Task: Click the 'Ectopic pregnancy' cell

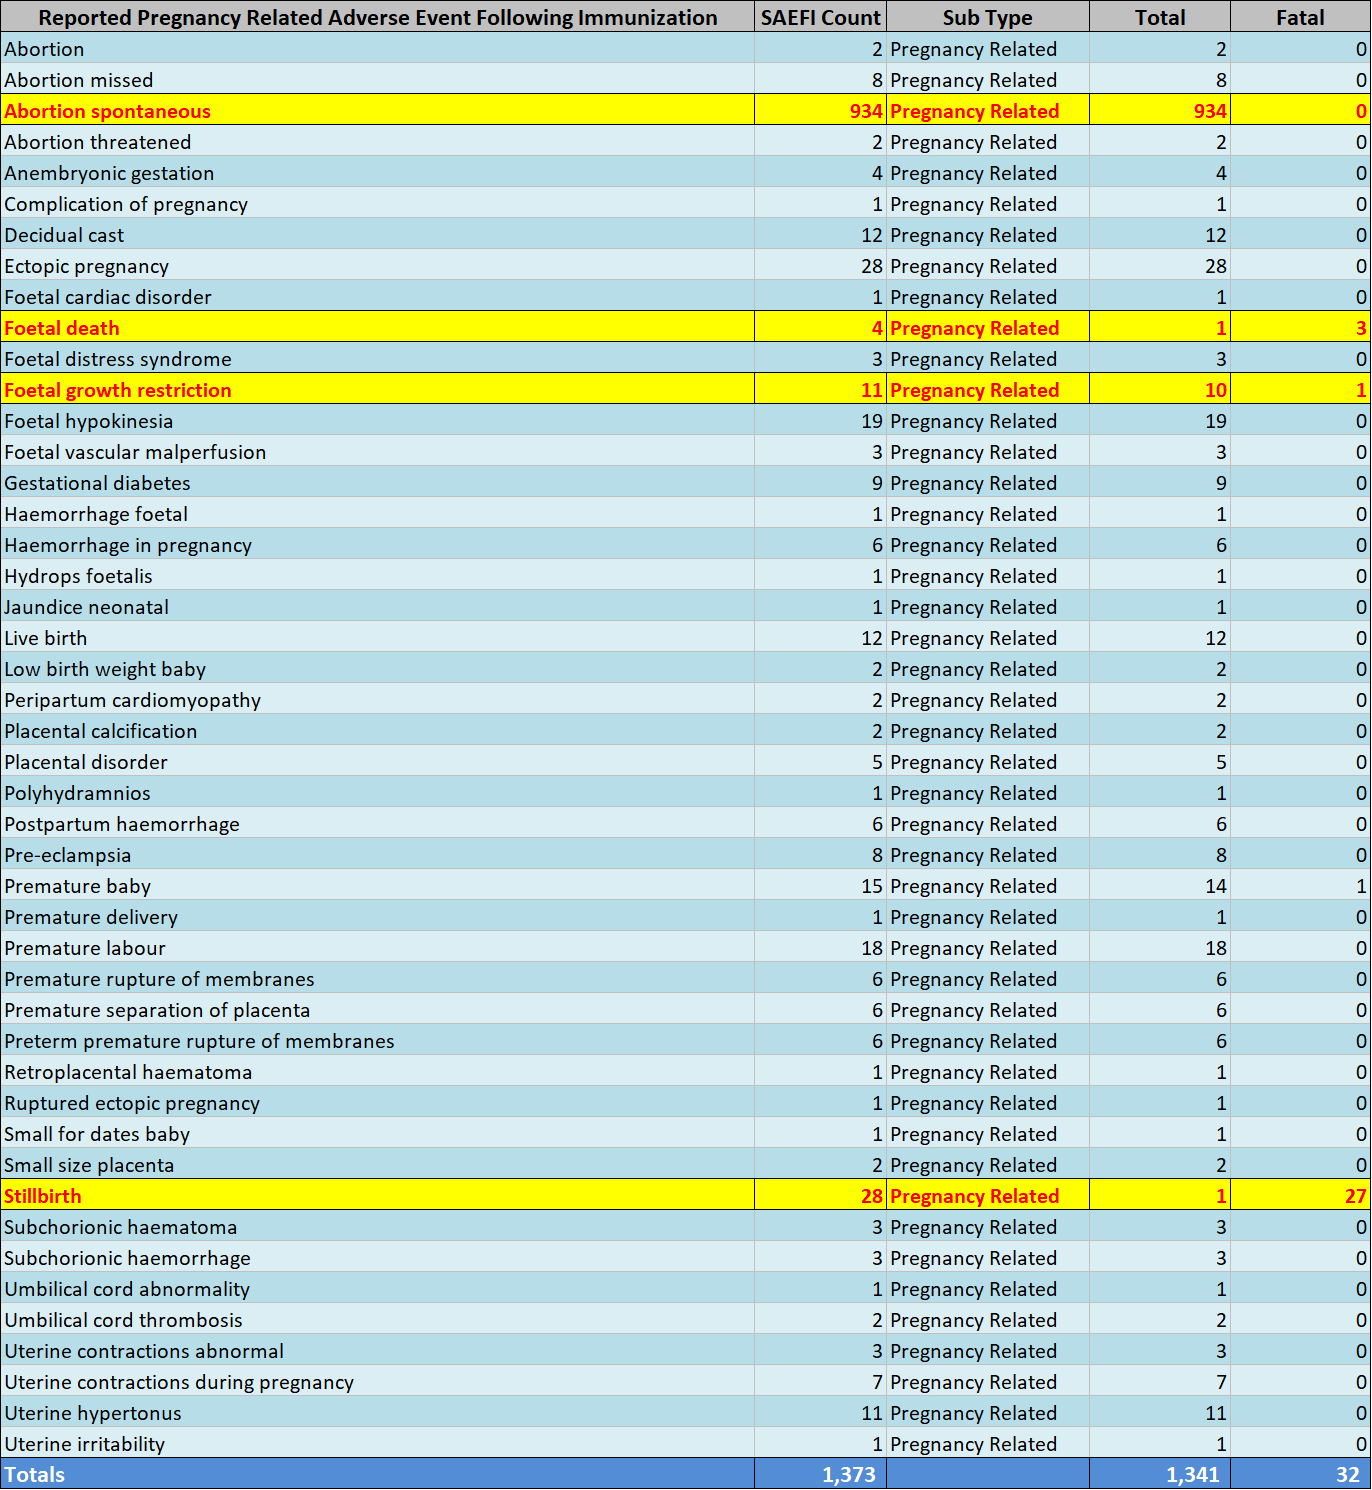Action: tap(377, 266)
